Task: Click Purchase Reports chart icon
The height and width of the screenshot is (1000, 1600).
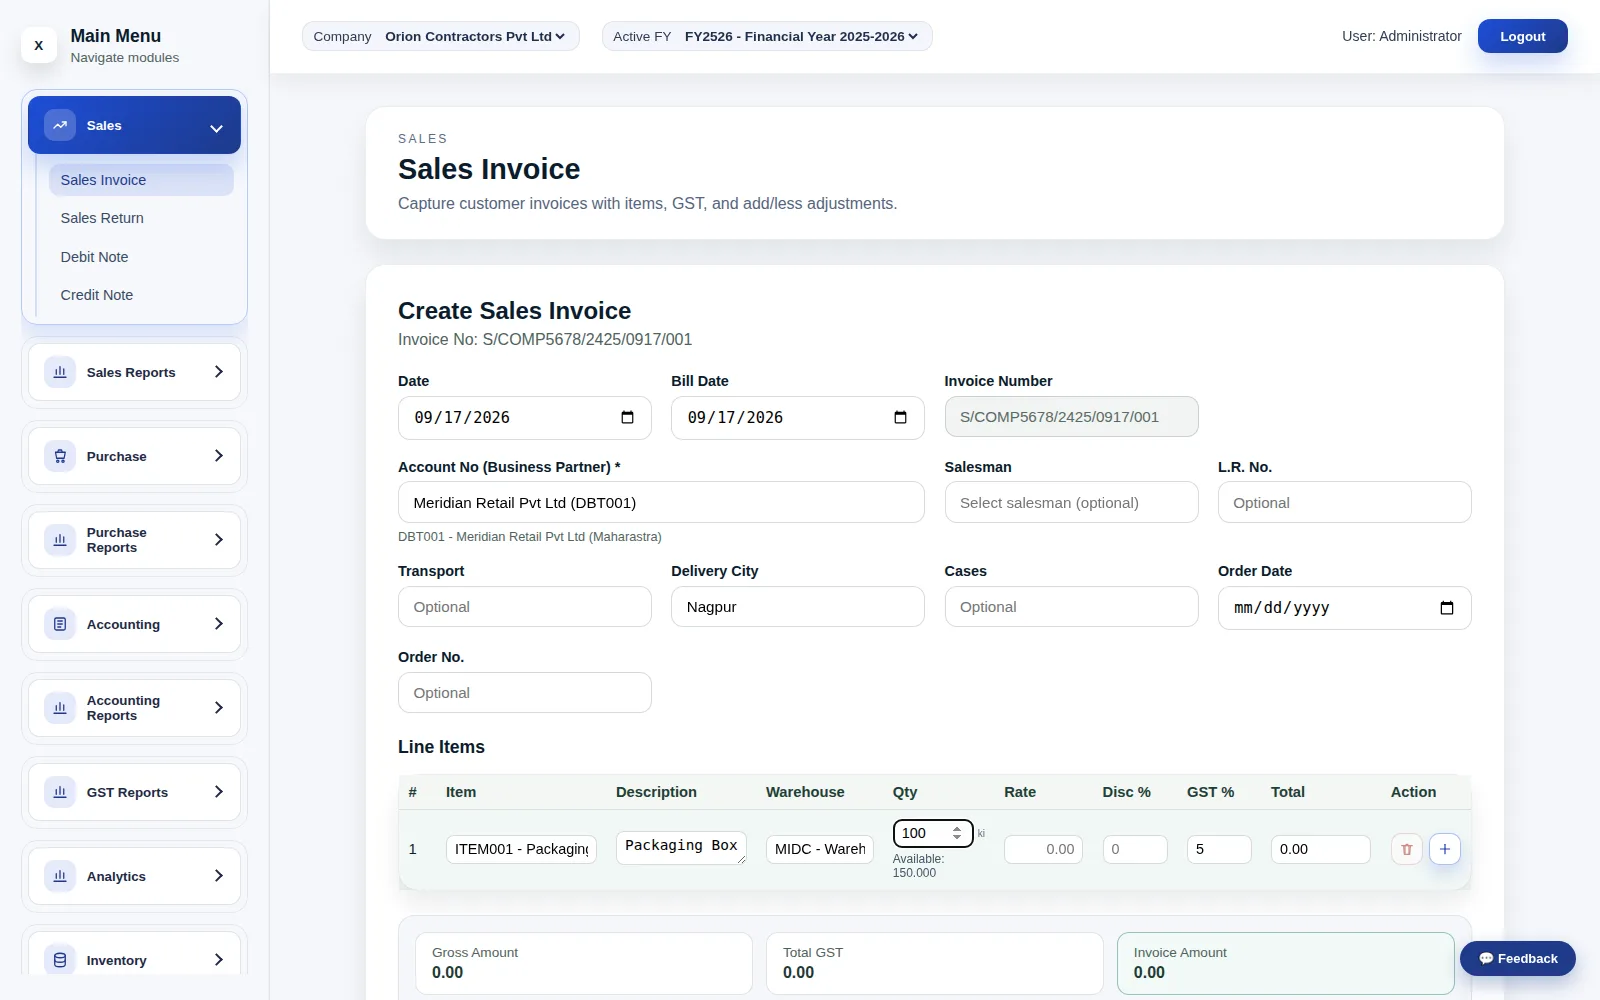Action: pyautogui.click(x=60, y=540)
